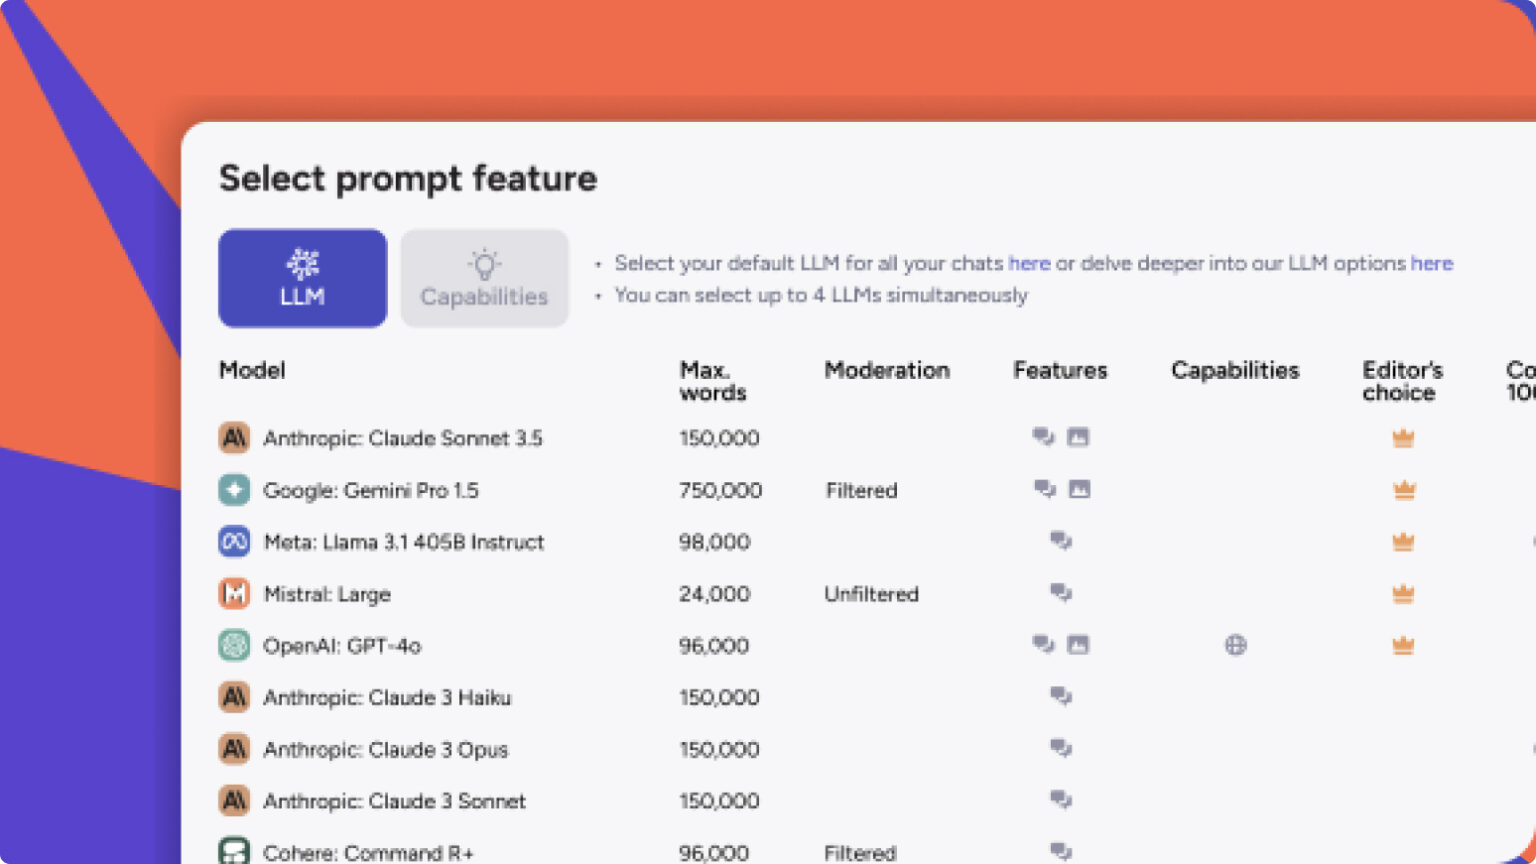Click the web globe capability icon for GPT-4o
This screenshot has height=864, width=1536.
1236,645
